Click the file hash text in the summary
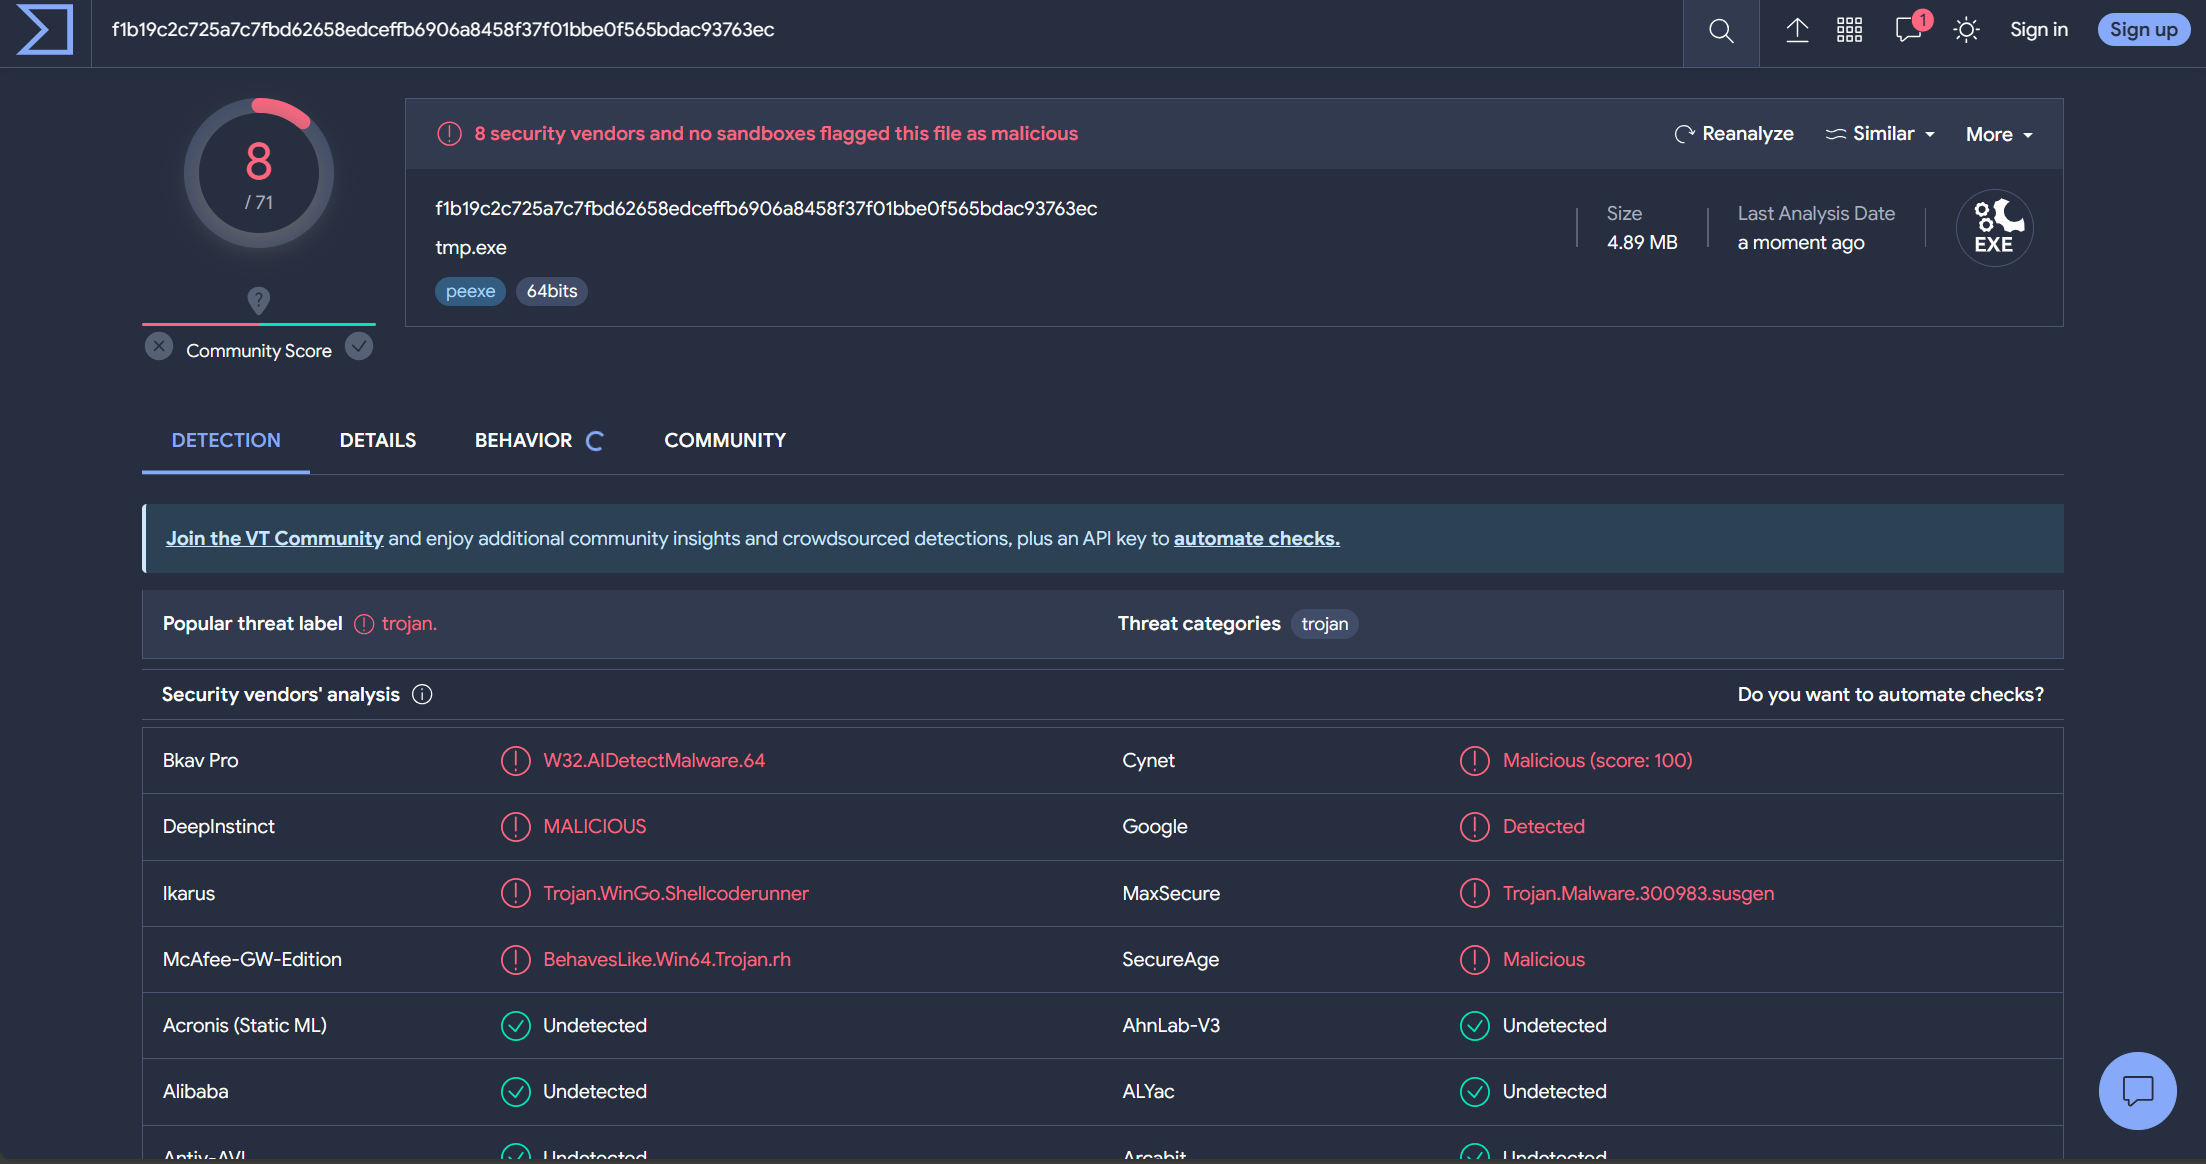The height and width of the screenshot is (1164, 2206). coord(766,208)
